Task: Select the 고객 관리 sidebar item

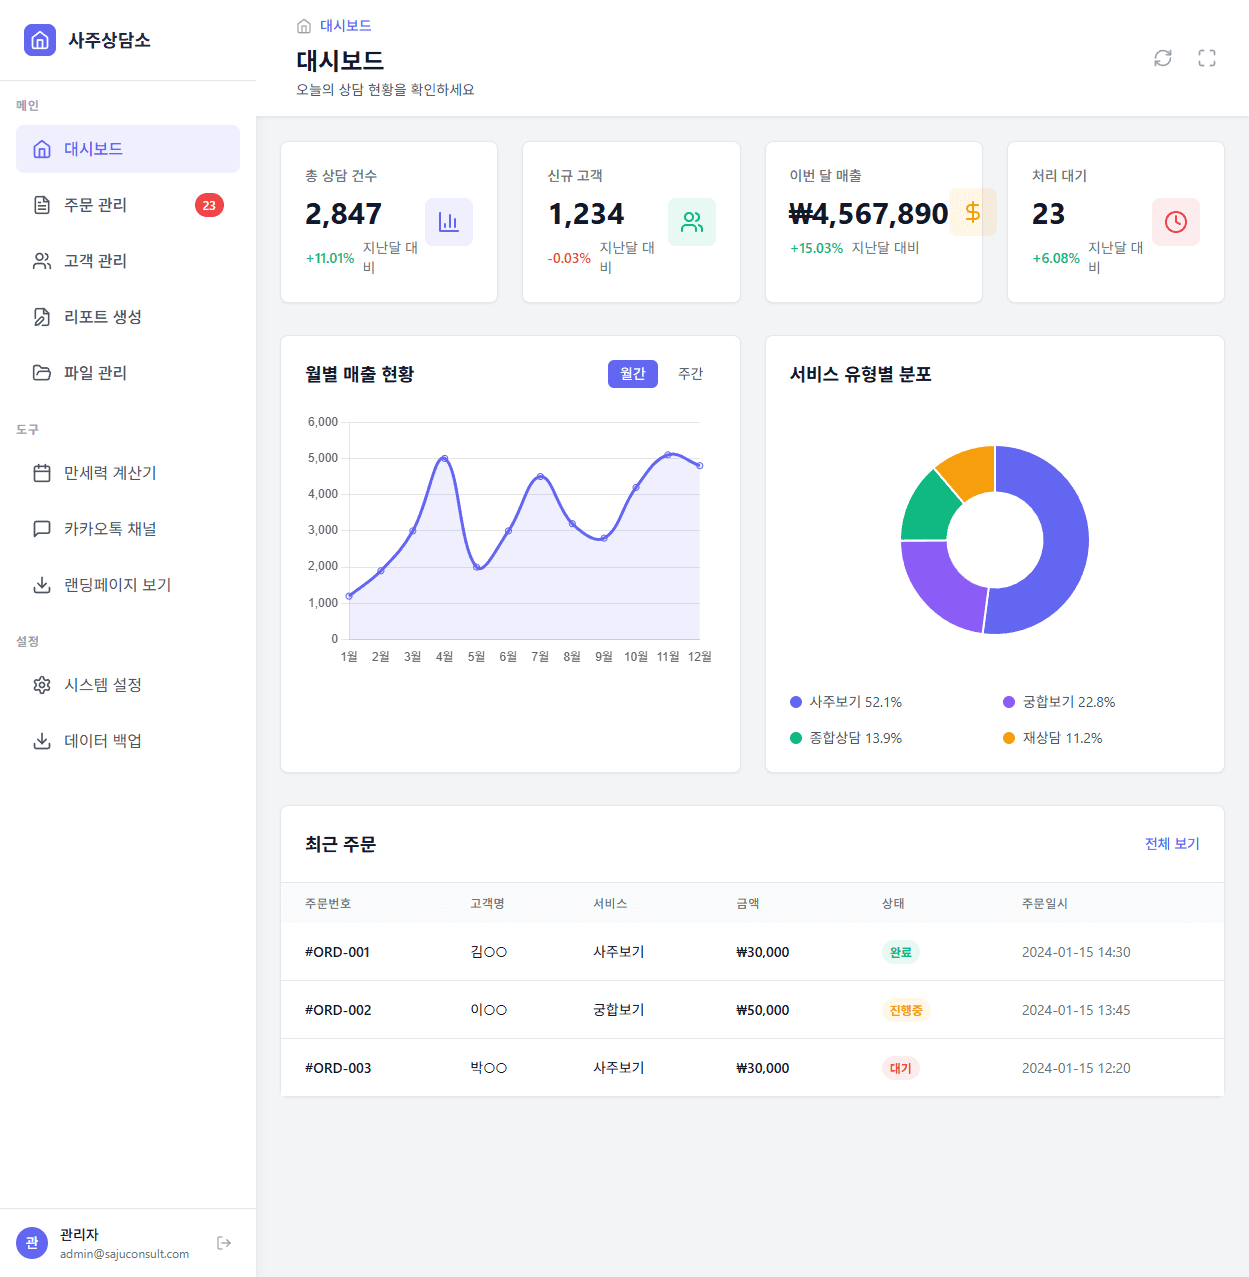Action: (x=95, y=261)
